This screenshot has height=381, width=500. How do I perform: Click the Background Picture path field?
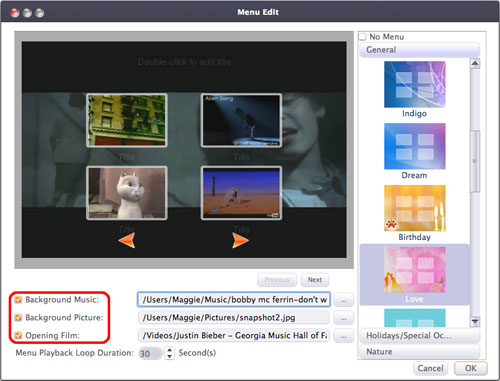234,318
